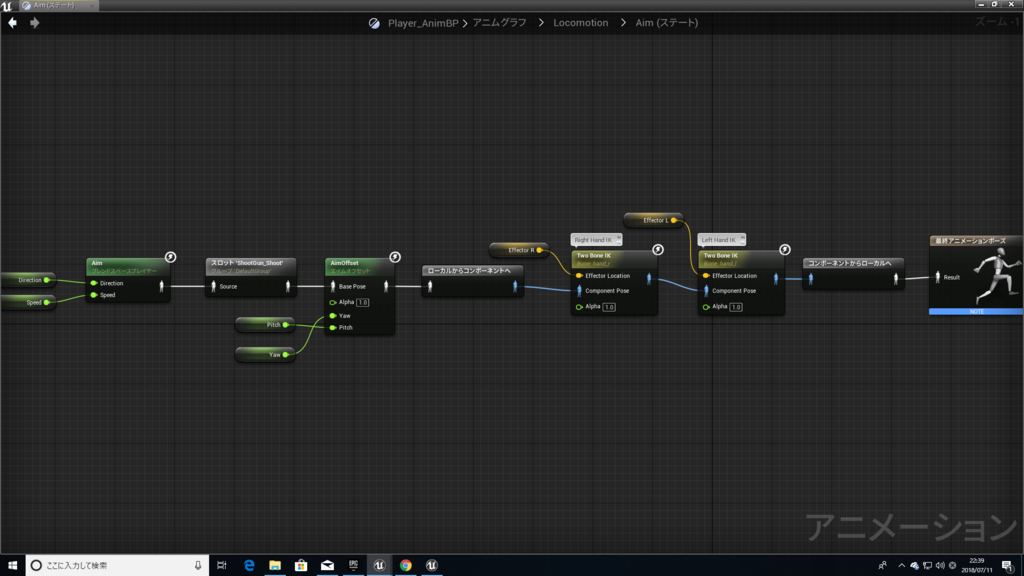Open the Windows Start menu
Viewport: 1024px width, 576px height.
tap(12, 566)
